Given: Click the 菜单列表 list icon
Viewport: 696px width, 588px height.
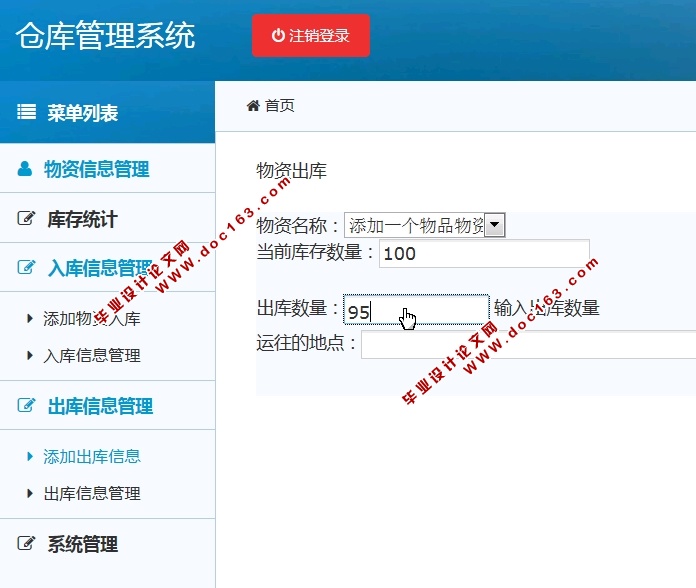Looking at the screenshot, I should pyautogui.click(x=26, y=112).
